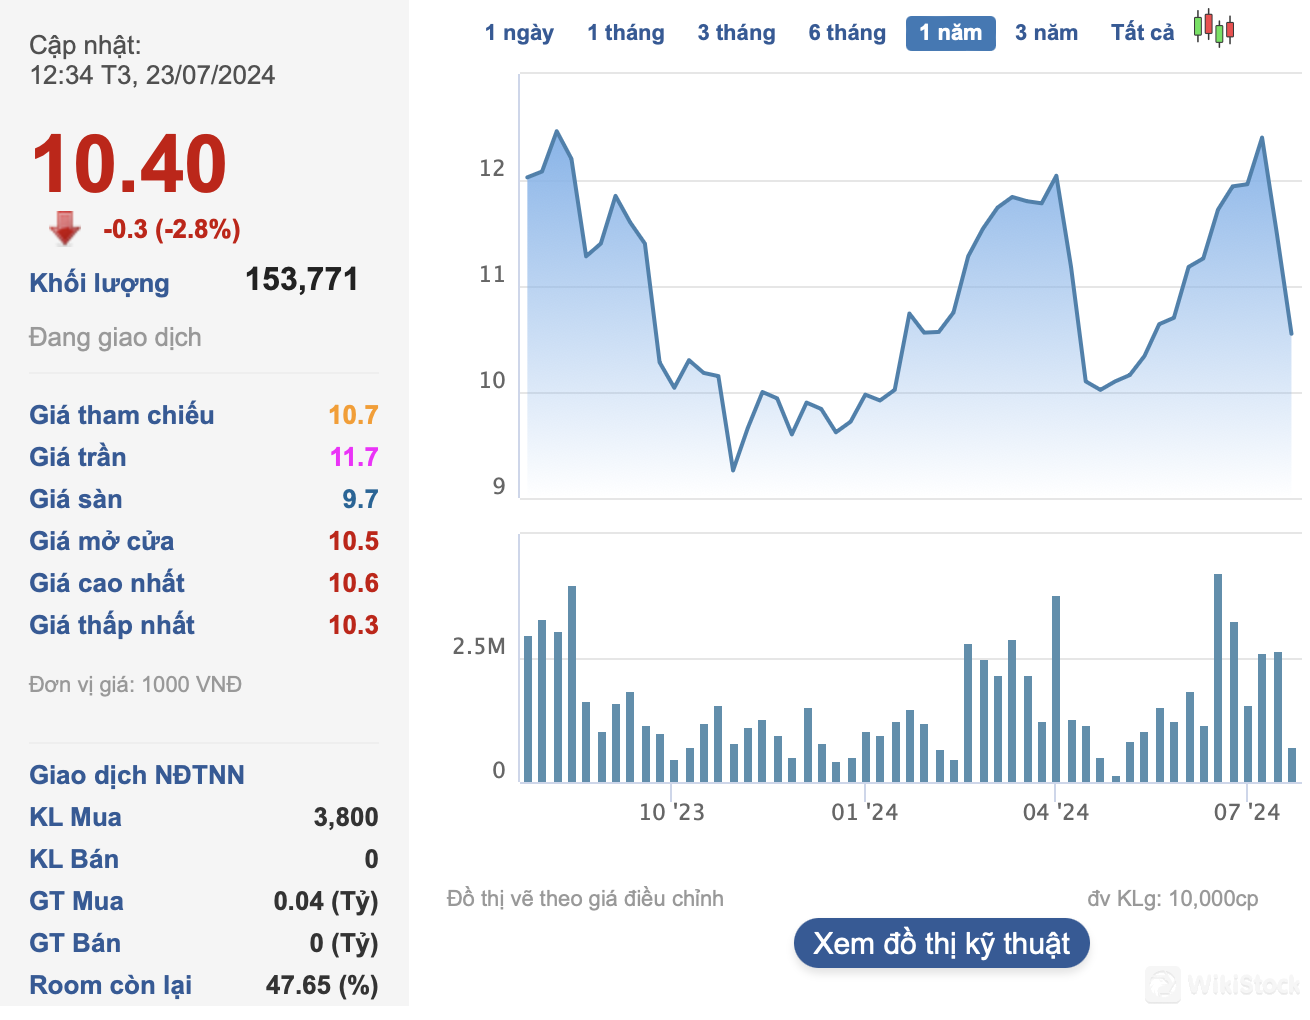Switch to 1 tháng chart range

coord(625,33)
